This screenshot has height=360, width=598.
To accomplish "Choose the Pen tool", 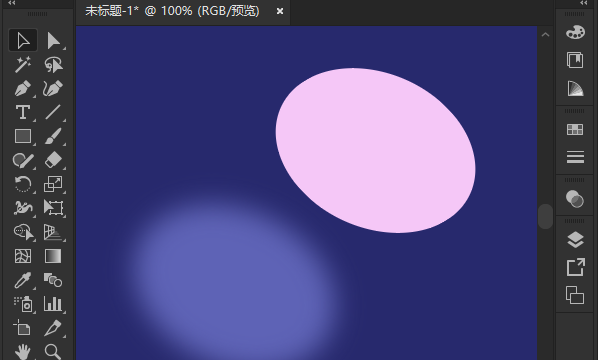I will (x=23, y=88).
